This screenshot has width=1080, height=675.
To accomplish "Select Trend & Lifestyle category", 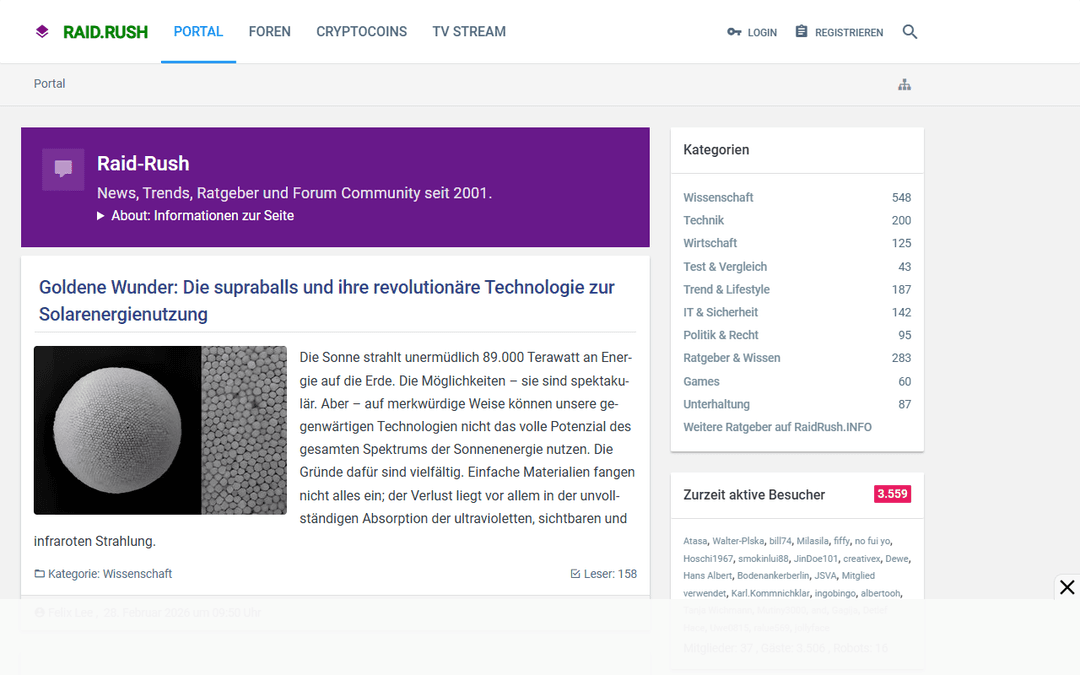I will point(726,289).
